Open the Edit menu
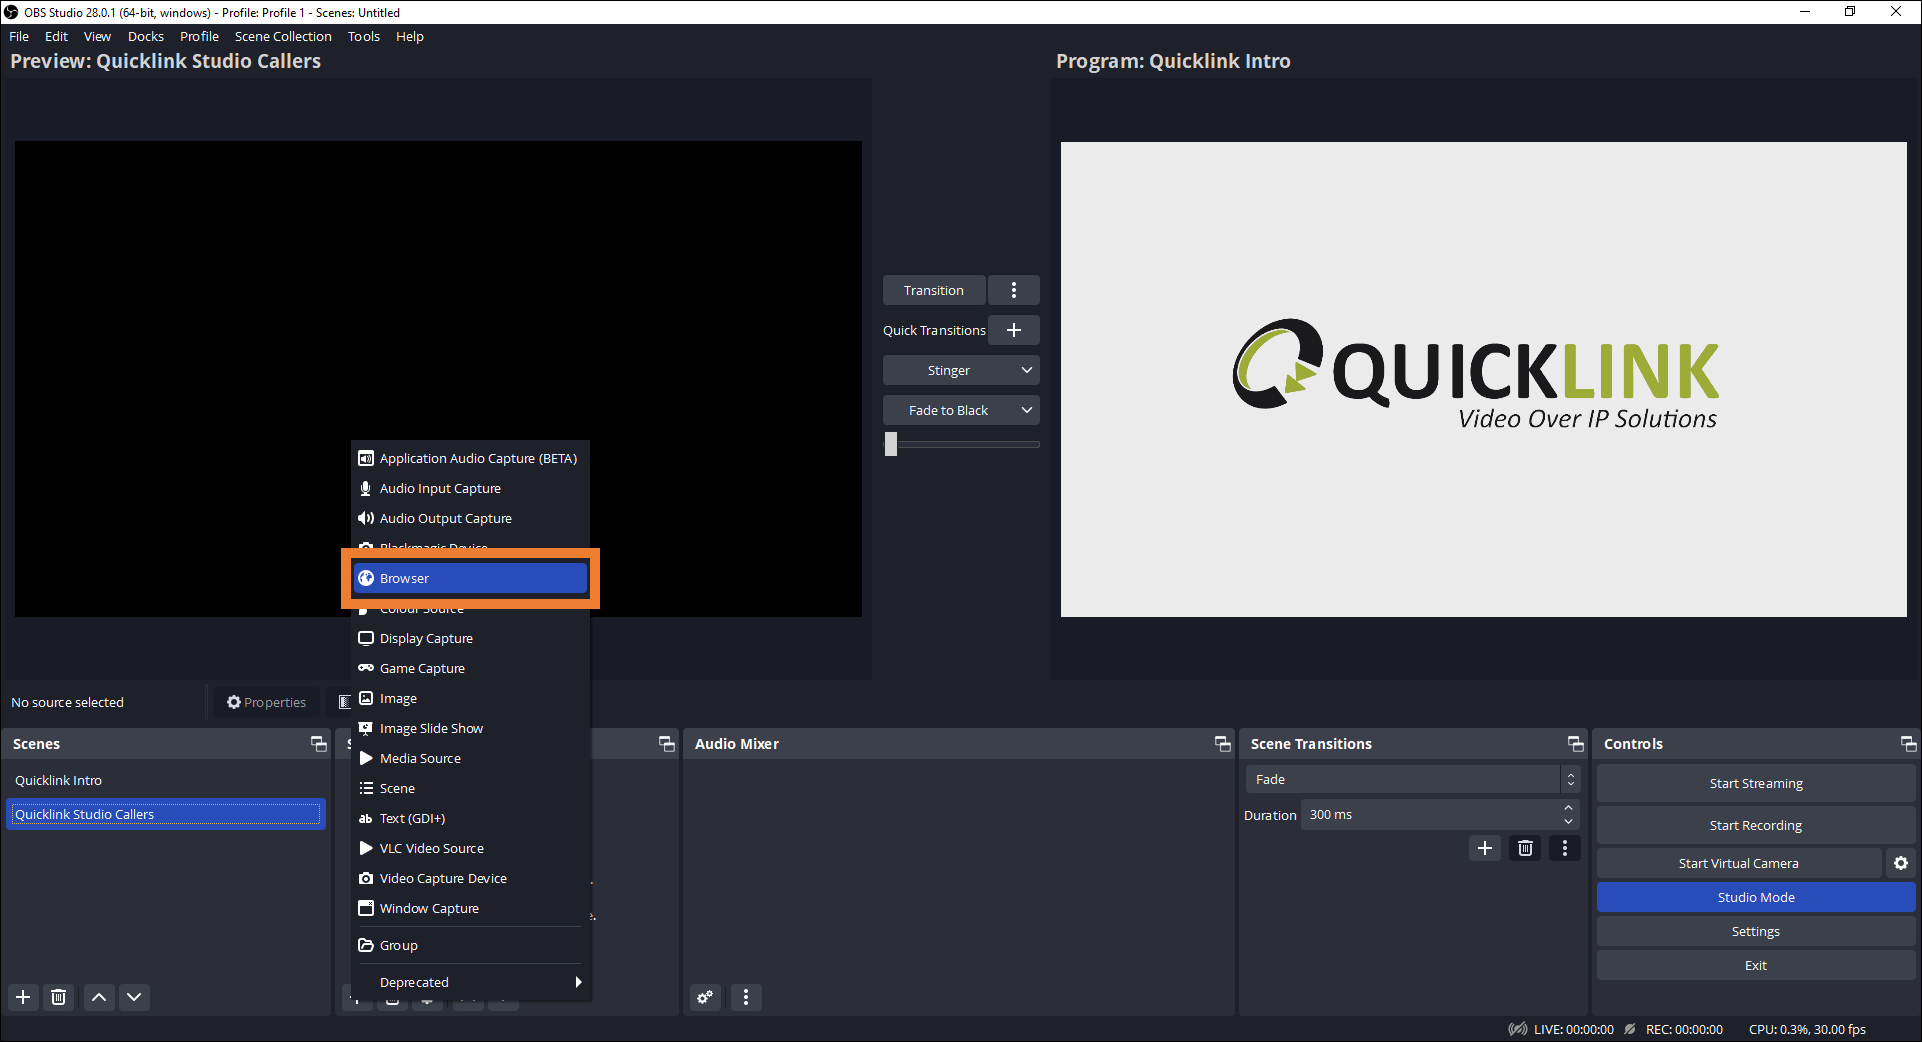The image size is (1922, 1042). (56, 36)
